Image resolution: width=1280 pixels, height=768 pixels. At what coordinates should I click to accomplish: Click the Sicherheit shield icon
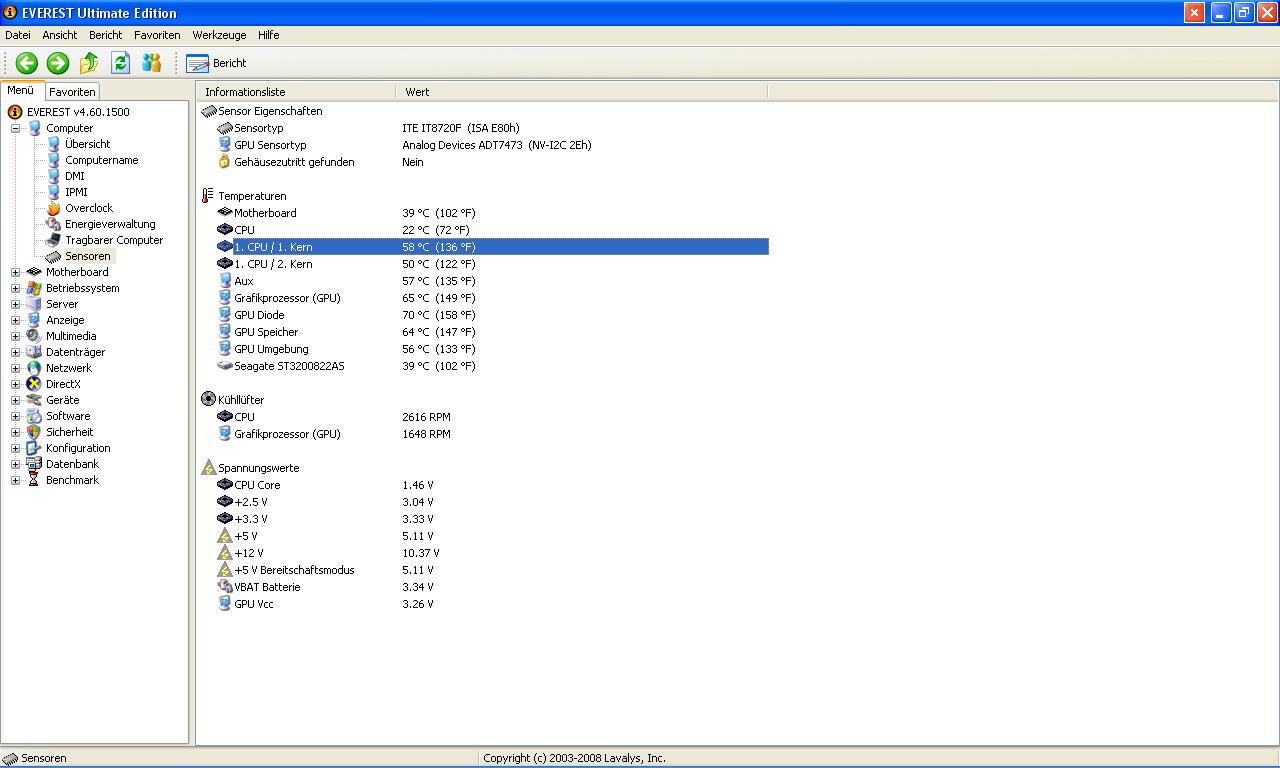click(x=35, y=432)
